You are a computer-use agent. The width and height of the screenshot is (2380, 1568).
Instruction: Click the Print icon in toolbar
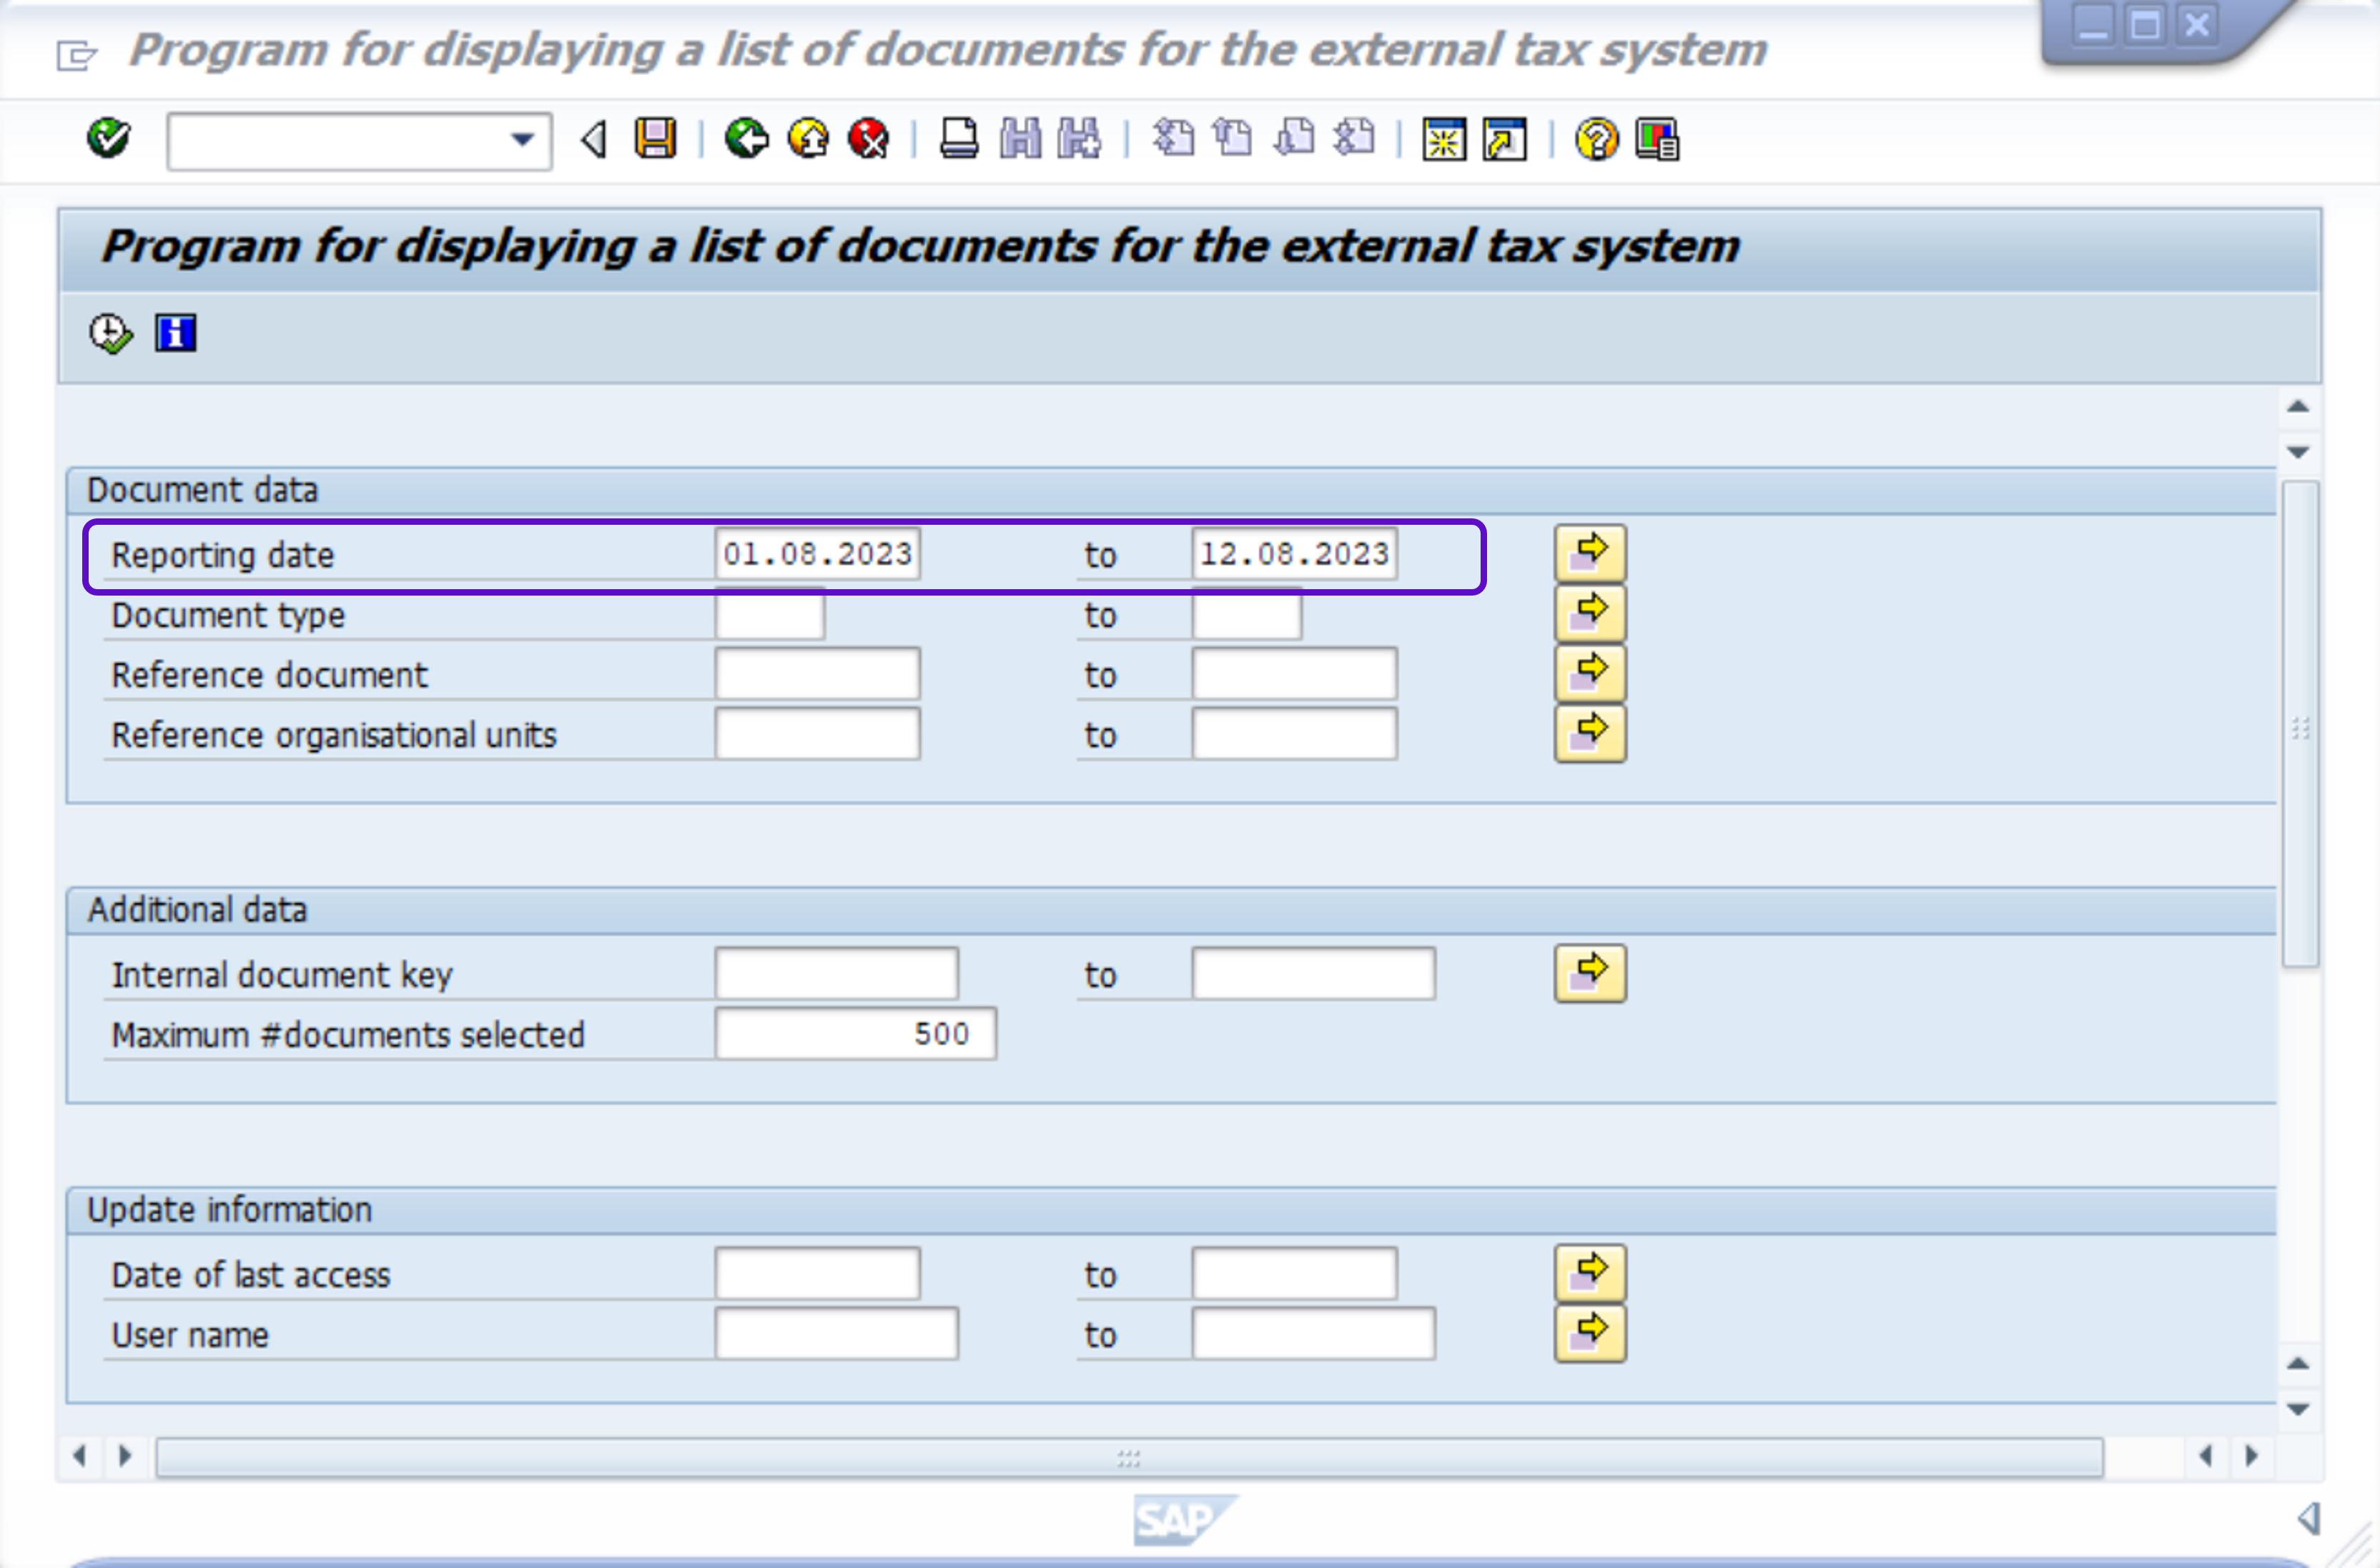click(958, 138)
